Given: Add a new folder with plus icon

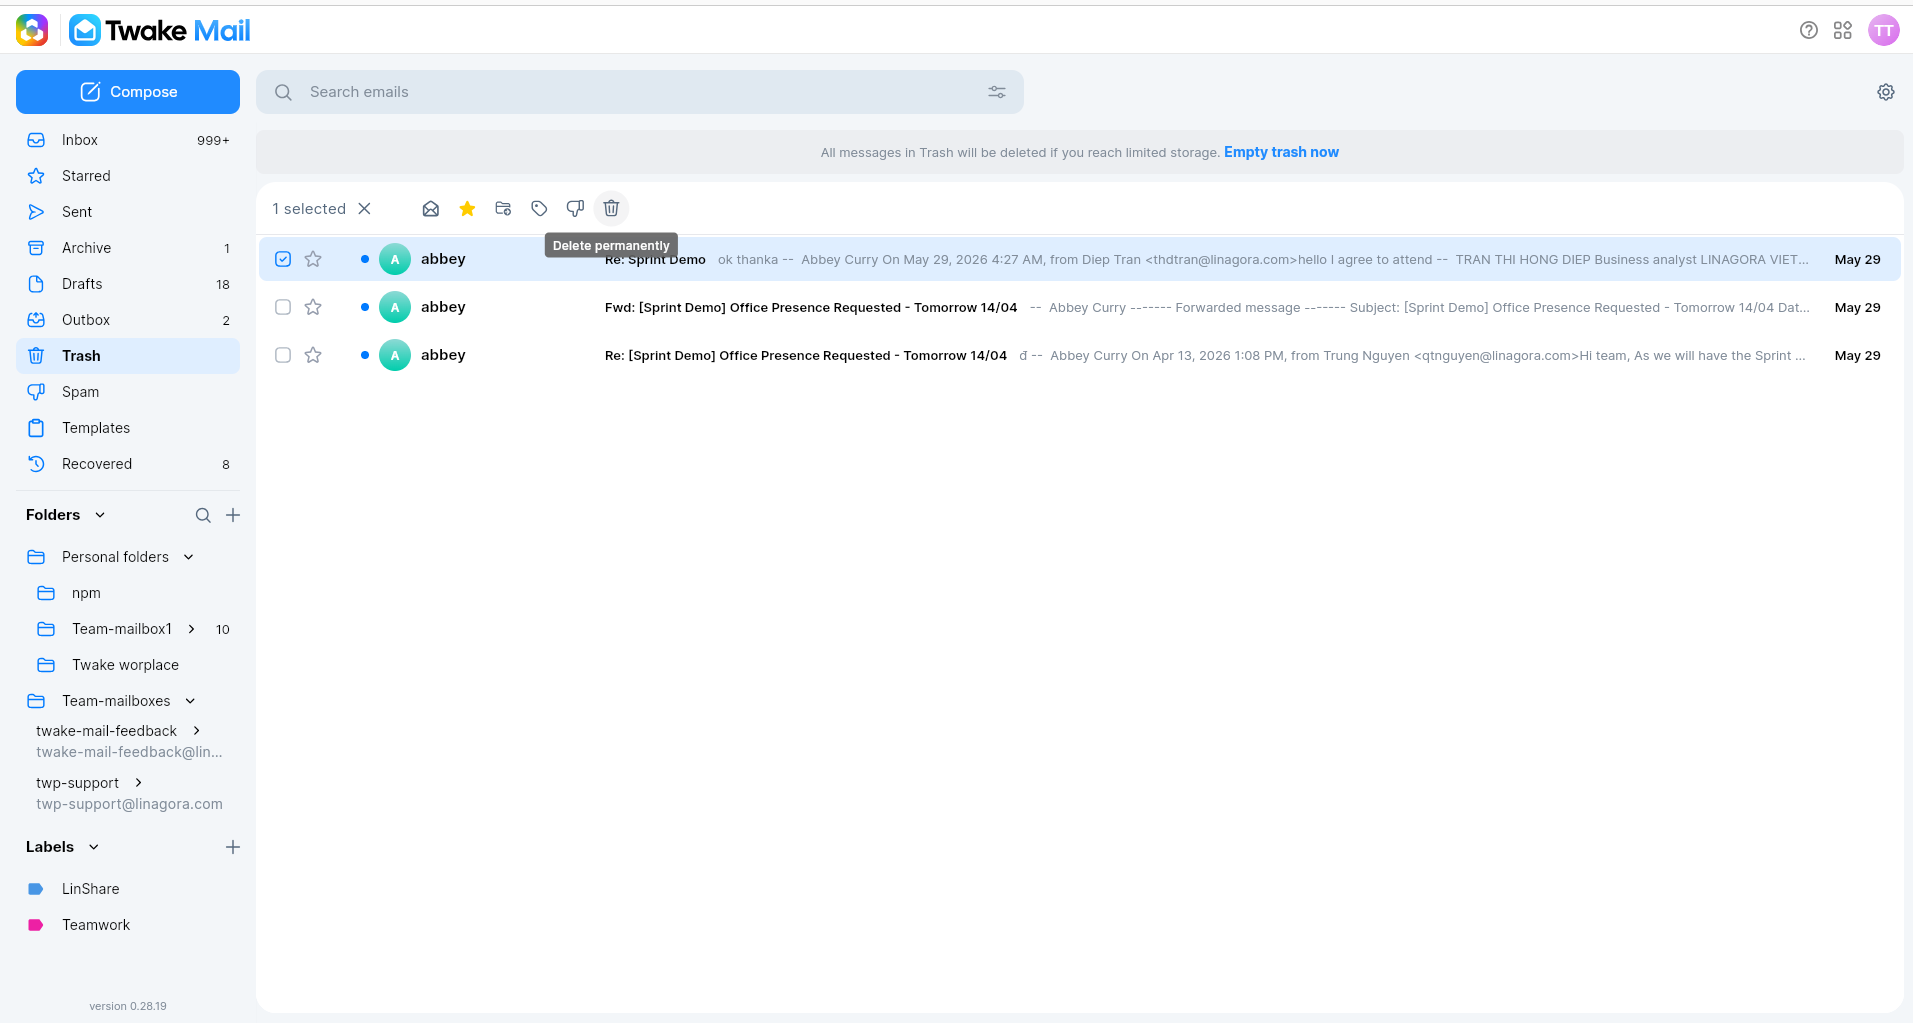Looking at the screenshot, I should pos(233,515).
